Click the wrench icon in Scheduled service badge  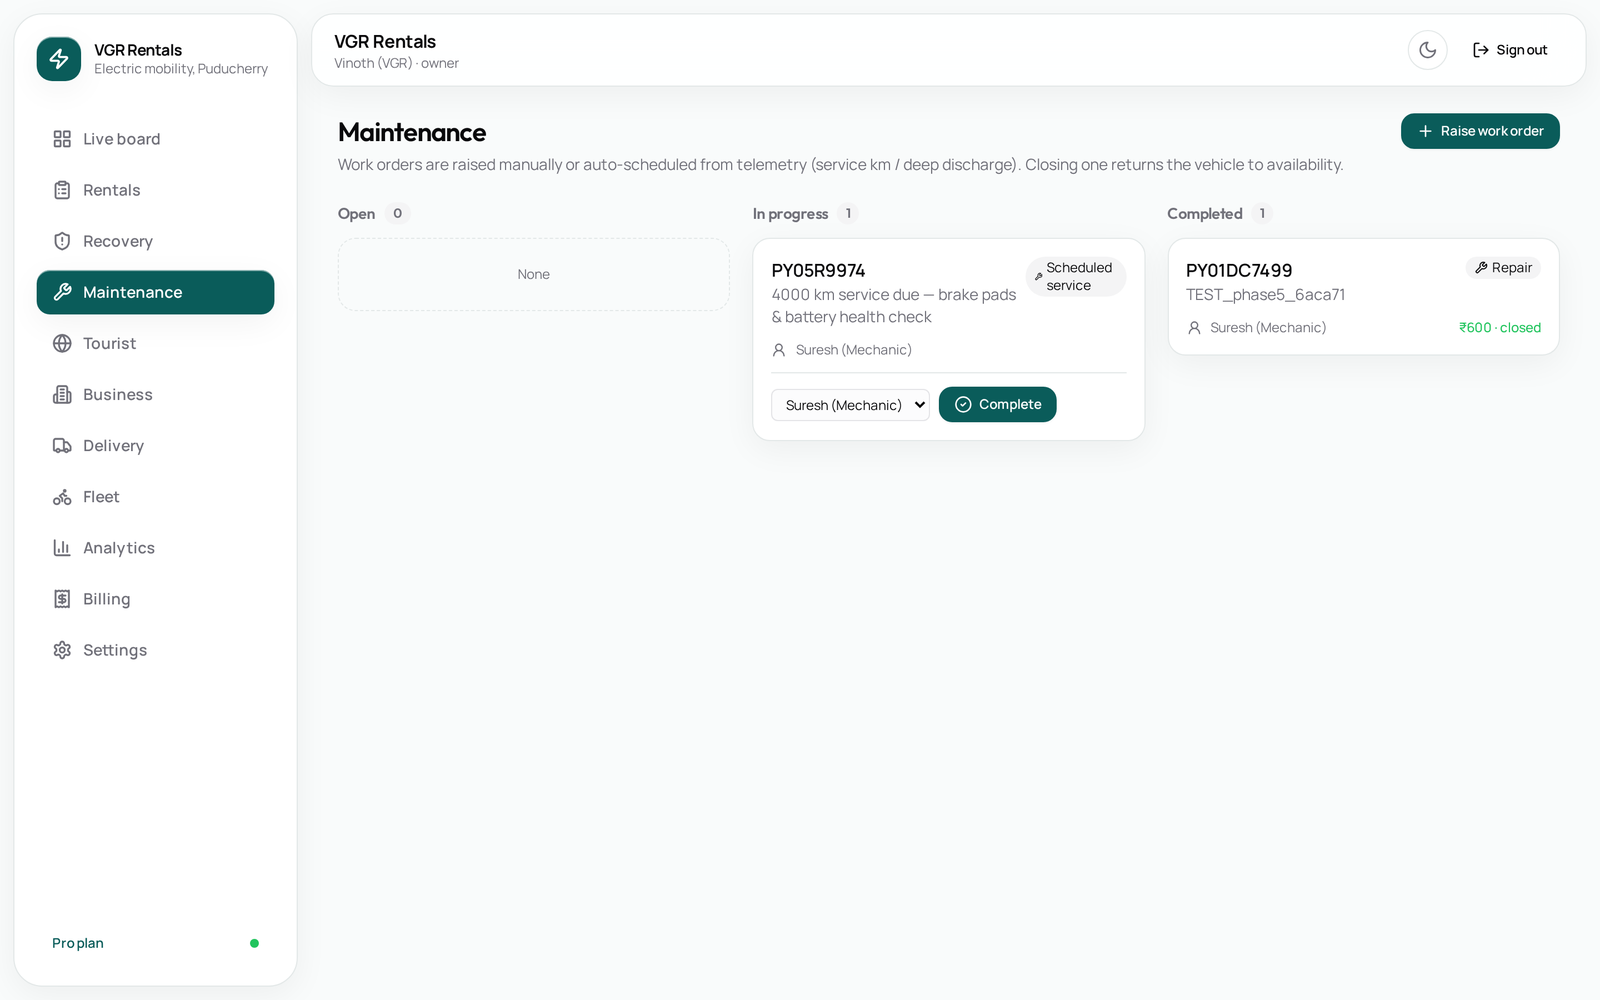(x=1038, y=277)
